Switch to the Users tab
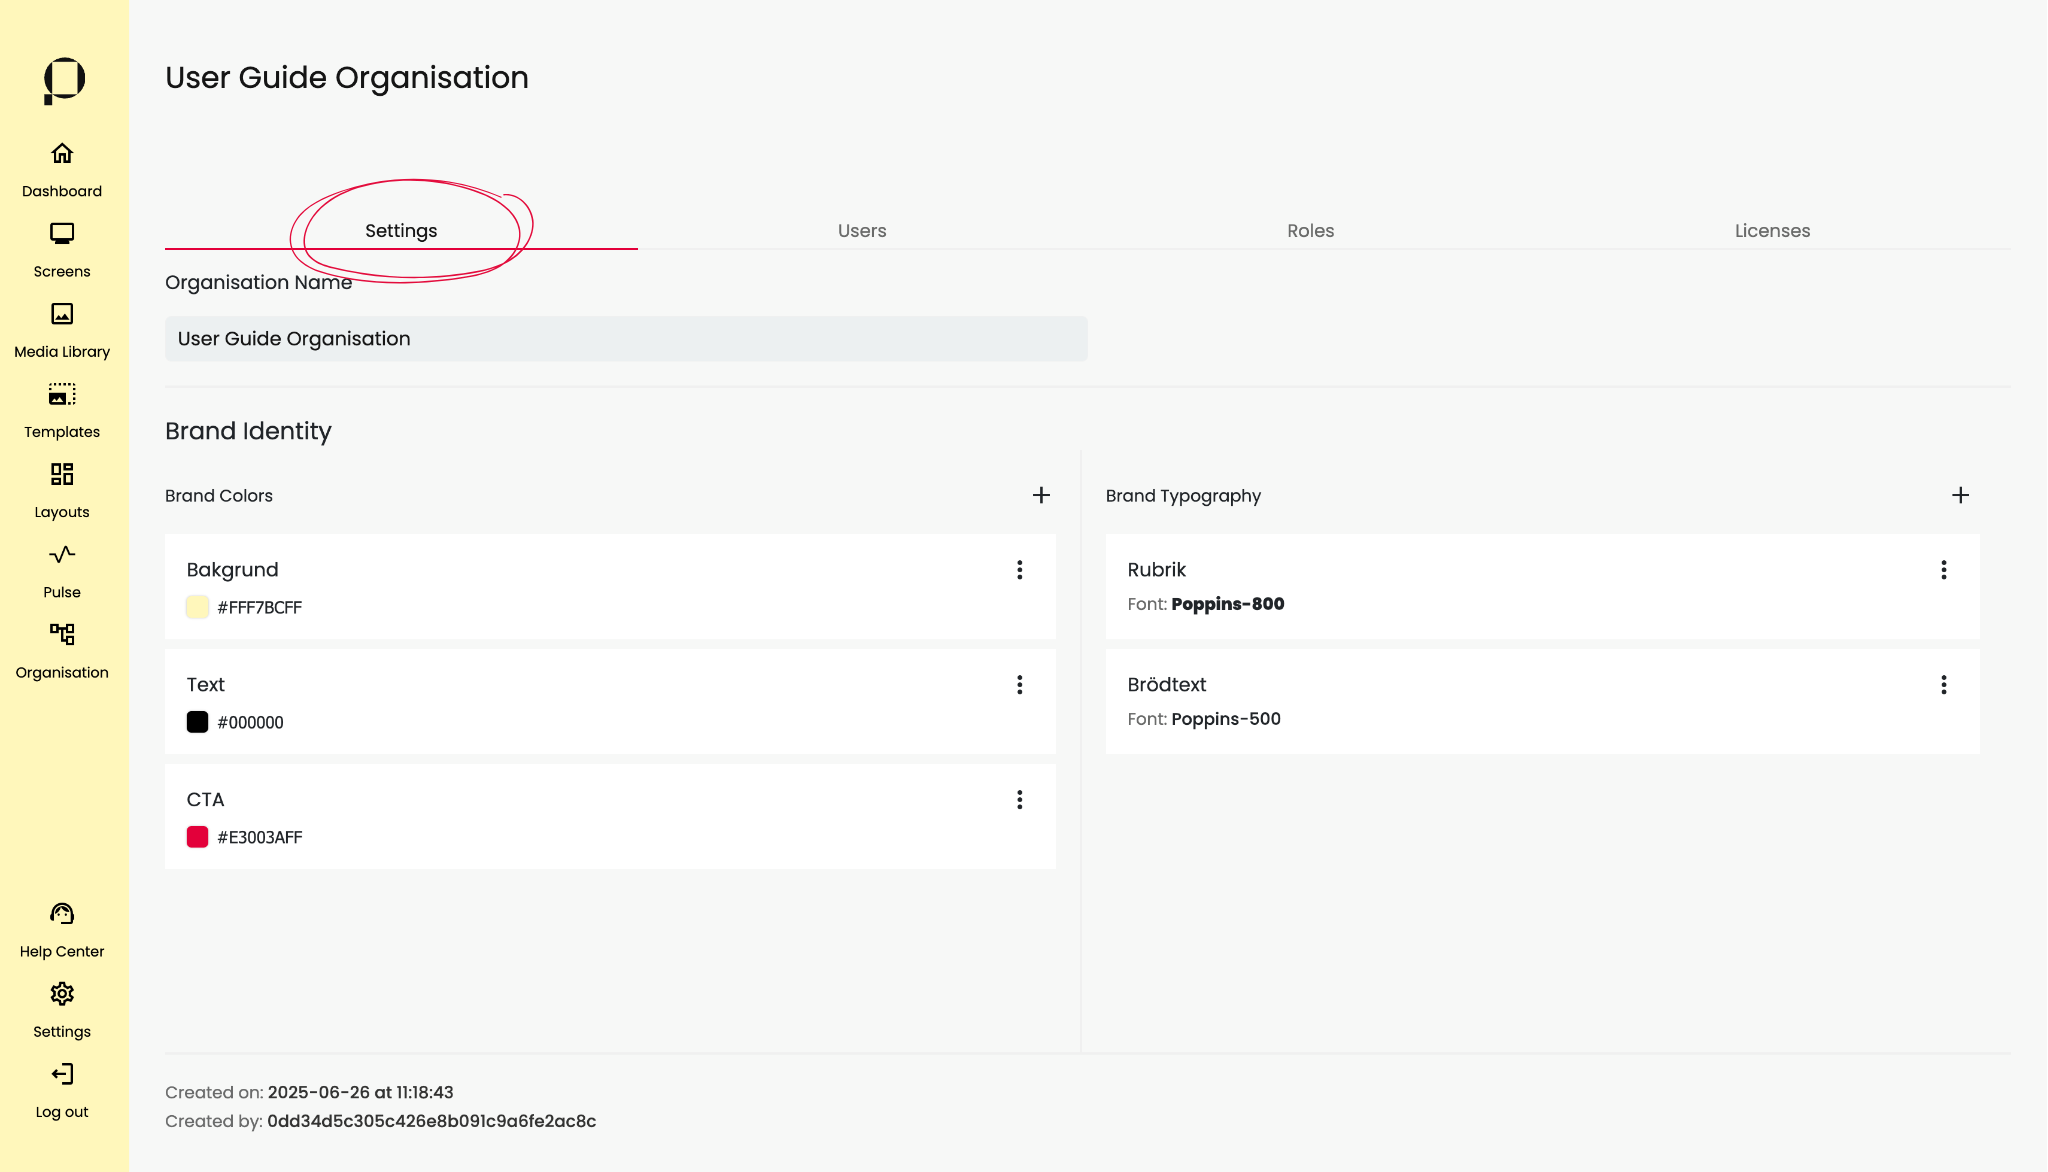This screenshot has height=1172, width=2048. (x=862, y=231)
